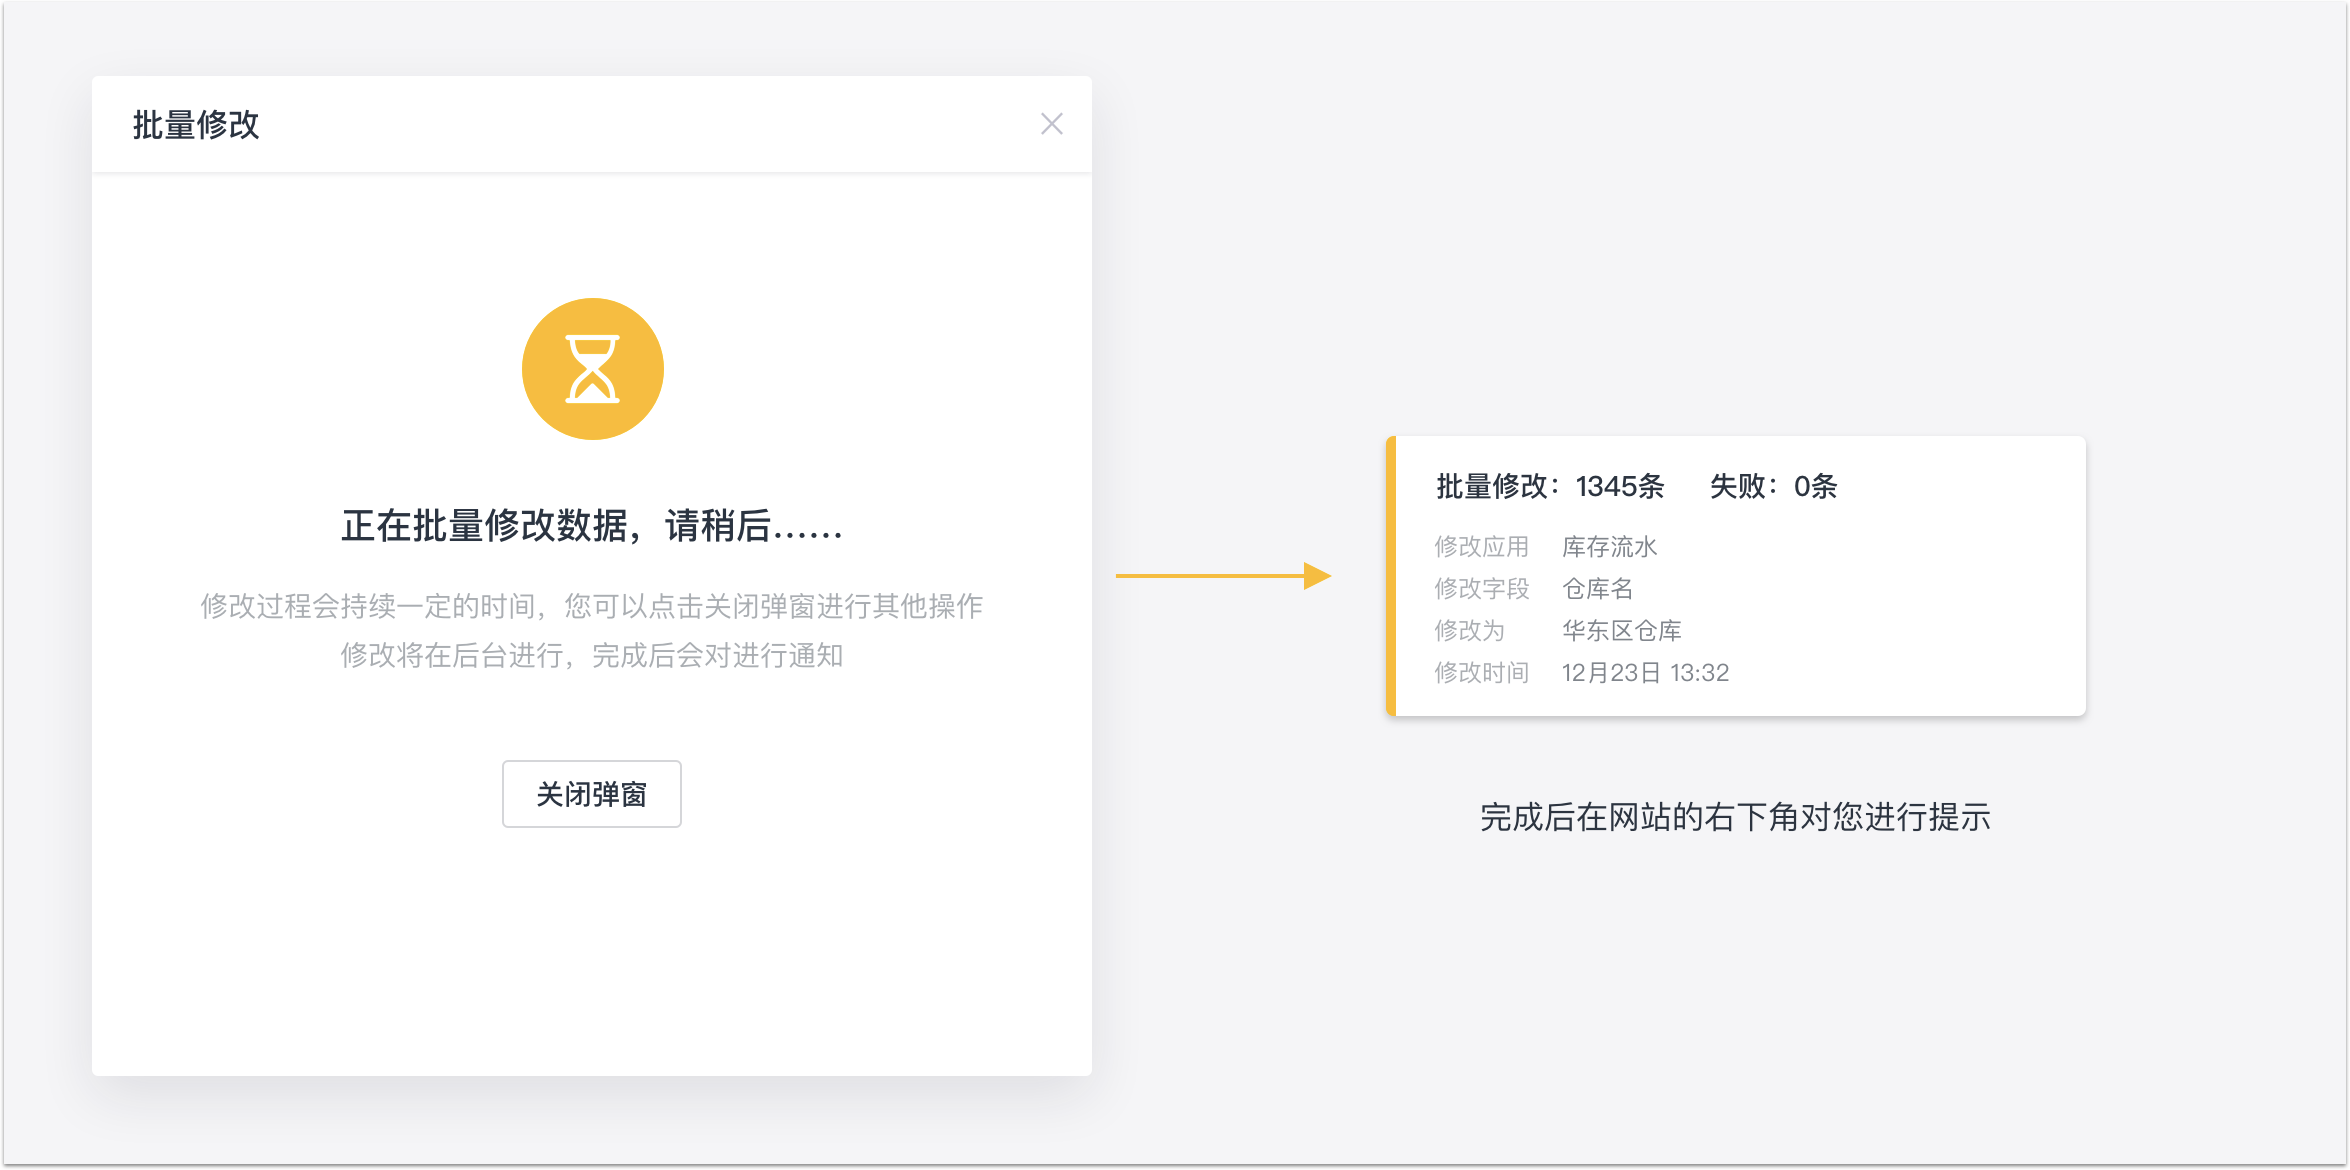Click the 修改将在后台进行 description line
The width and height of the screenshot is (2350, 1170).
click(591, 656)
